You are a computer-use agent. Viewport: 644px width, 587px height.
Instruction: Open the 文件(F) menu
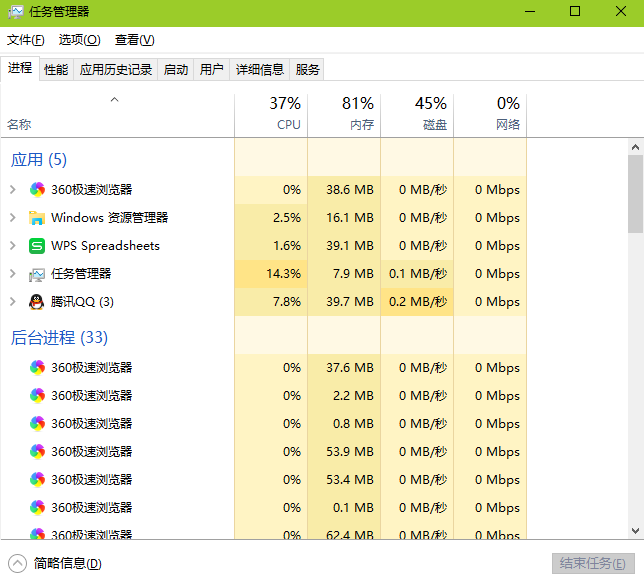coord(25,40)
